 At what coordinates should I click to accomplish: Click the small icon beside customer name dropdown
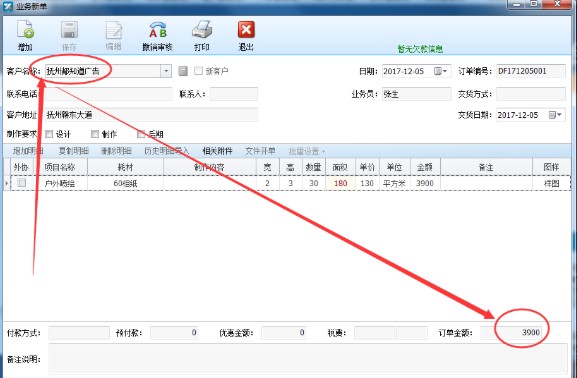point(183,71)
